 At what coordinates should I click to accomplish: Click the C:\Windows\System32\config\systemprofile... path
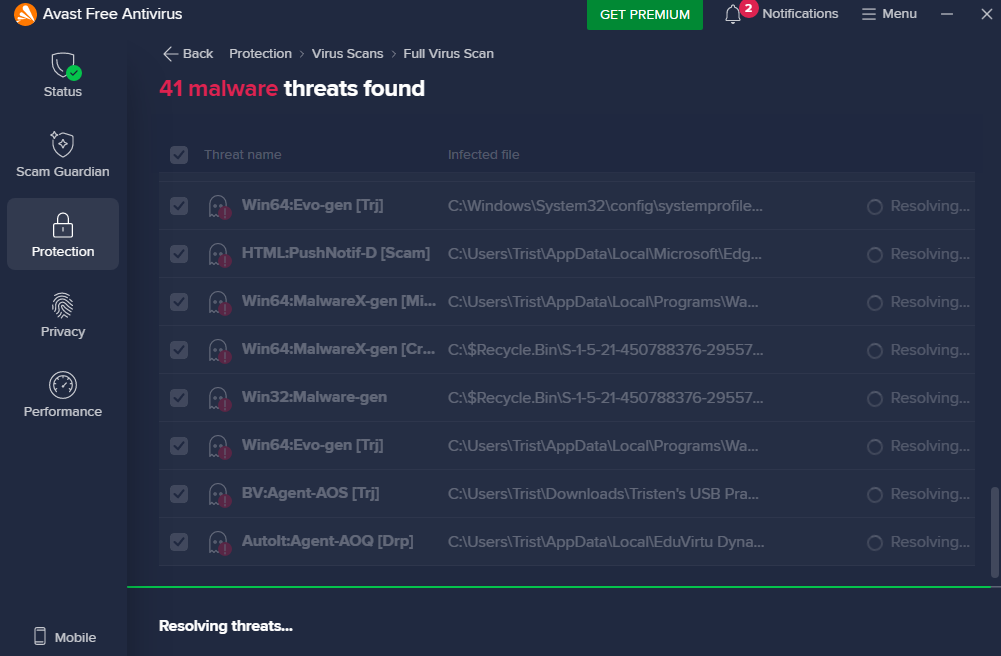[x=605, y=206]
